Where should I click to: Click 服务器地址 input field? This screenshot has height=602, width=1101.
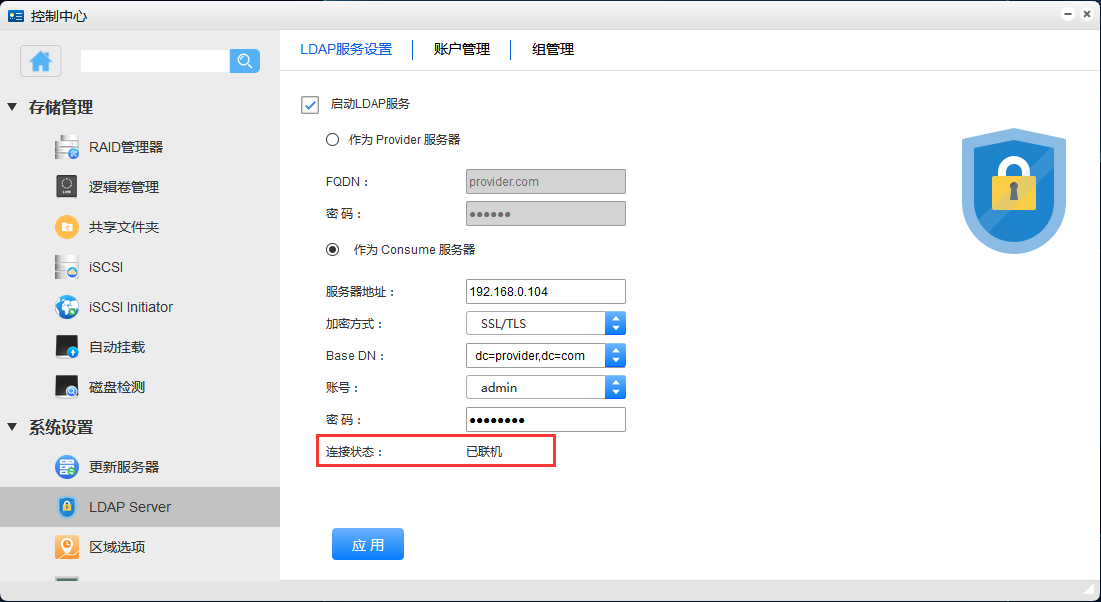(x=545, y=291)
